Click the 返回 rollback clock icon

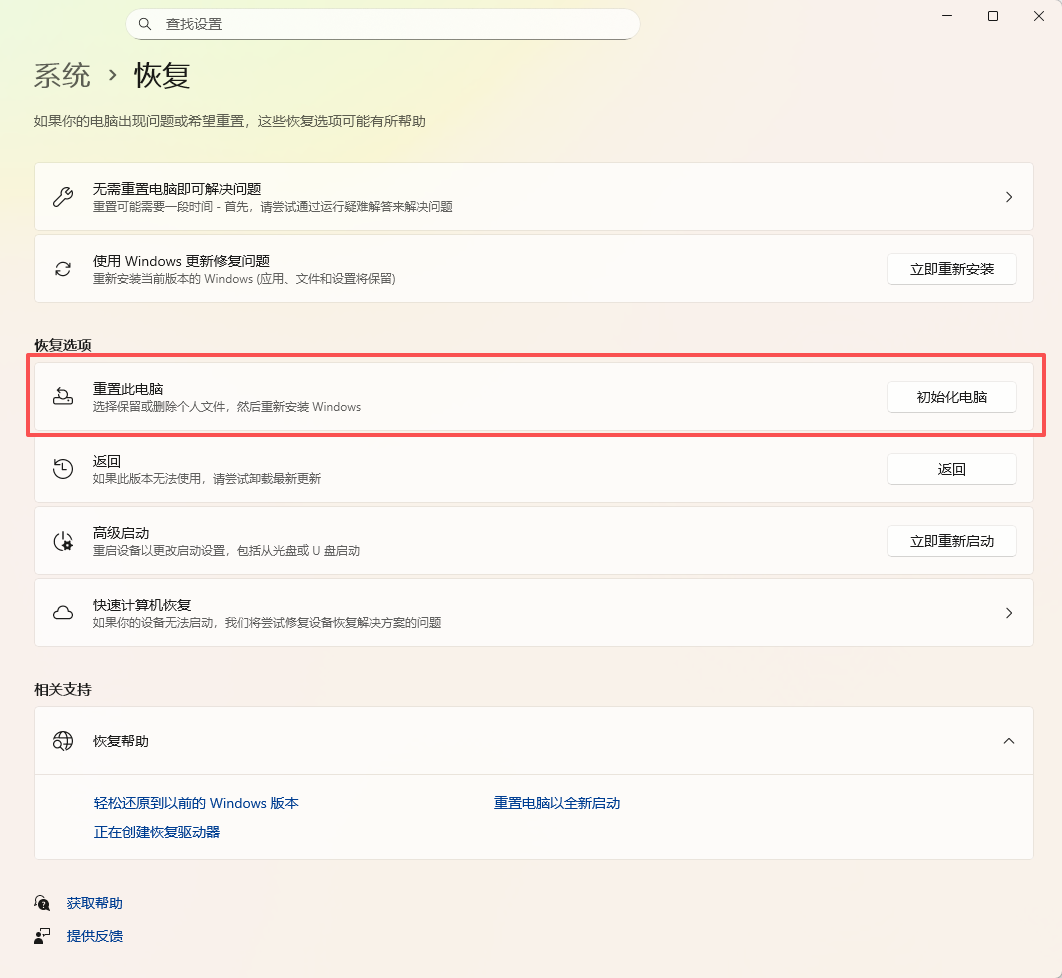click(62, 468)
